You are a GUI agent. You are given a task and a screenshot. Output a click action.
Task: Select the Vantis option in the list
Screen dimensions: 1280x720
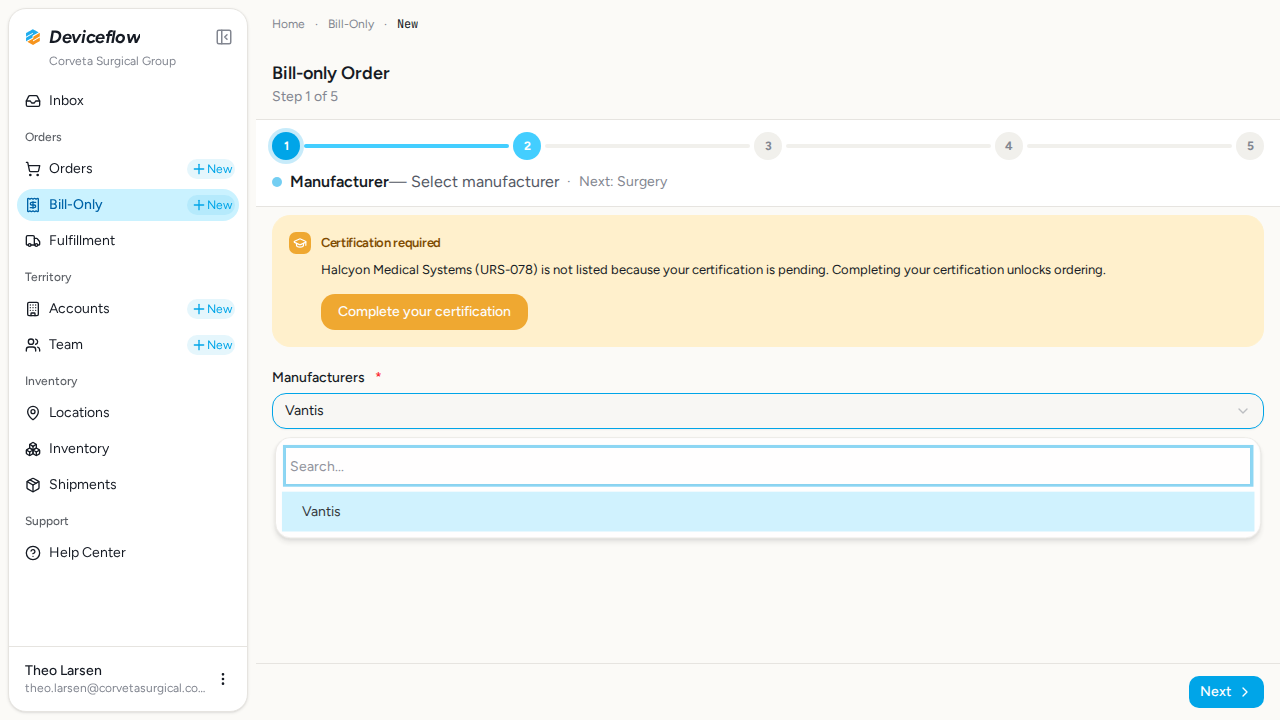click(768, 512)
